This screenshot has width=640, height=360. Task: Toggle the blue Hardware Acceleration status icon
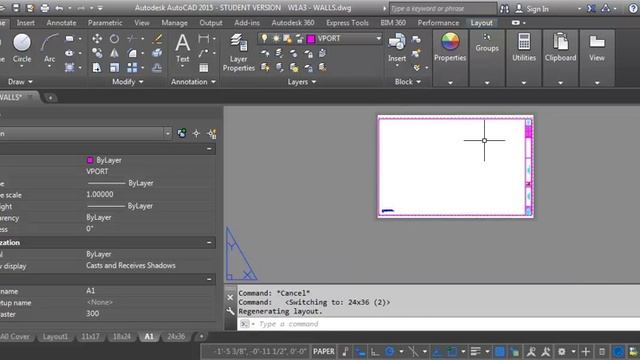coord(618,351)
